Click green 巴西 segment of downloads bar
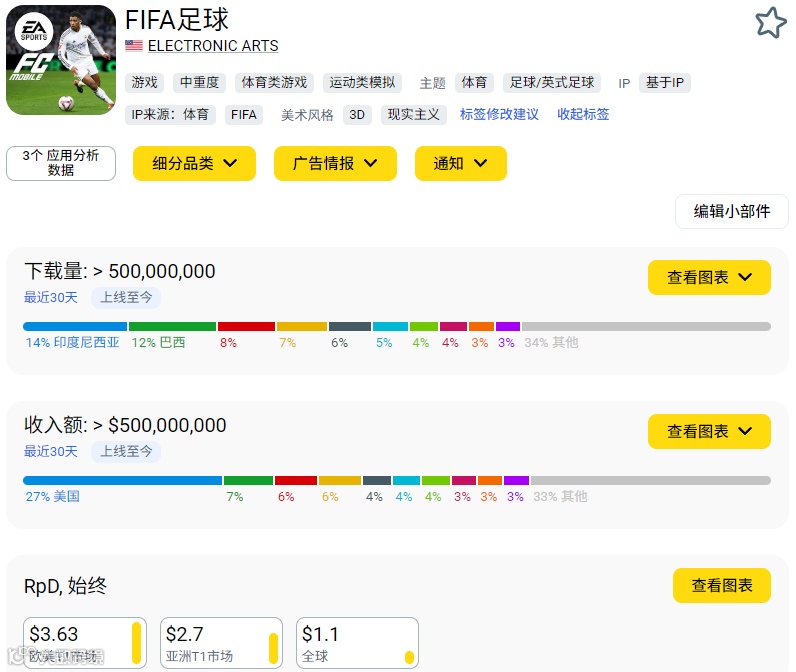Image resolution: width=796 pixels, height=672 pixels. 173,326
